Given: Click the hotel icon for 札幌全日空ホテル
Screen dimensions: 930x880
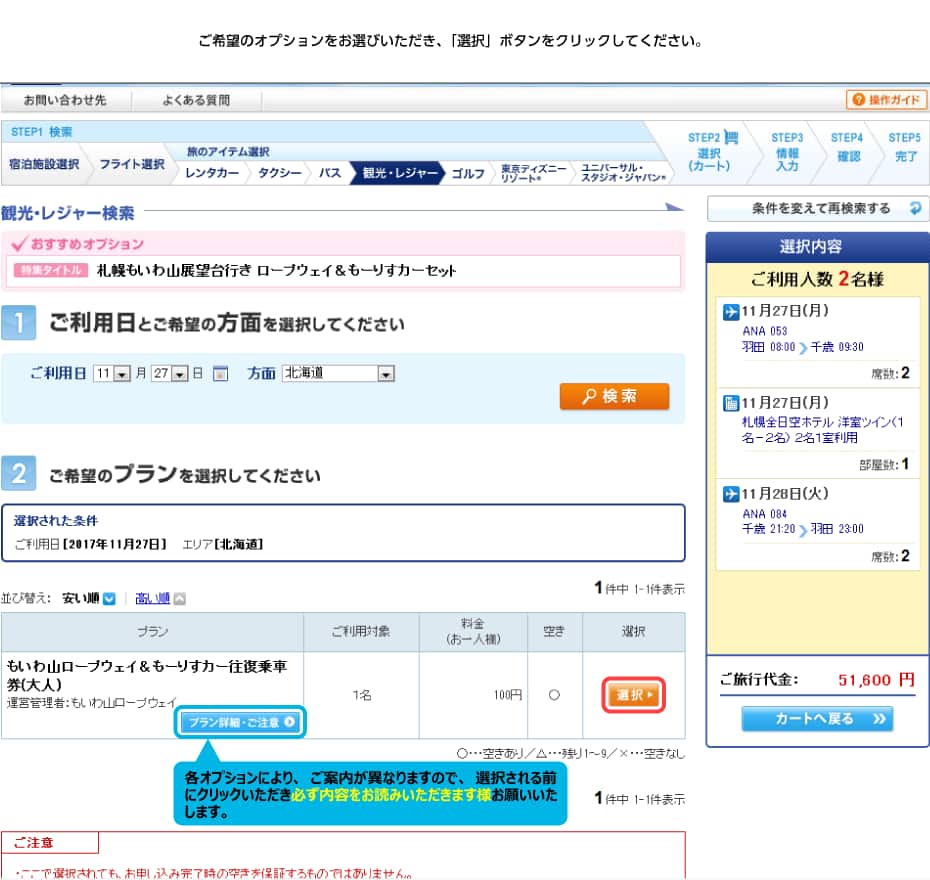Looking at the screenshot, I should point(731,403).
